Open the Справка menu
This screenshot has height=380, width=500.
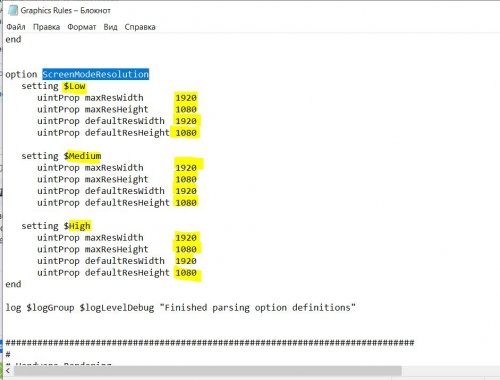pos(140,27)
